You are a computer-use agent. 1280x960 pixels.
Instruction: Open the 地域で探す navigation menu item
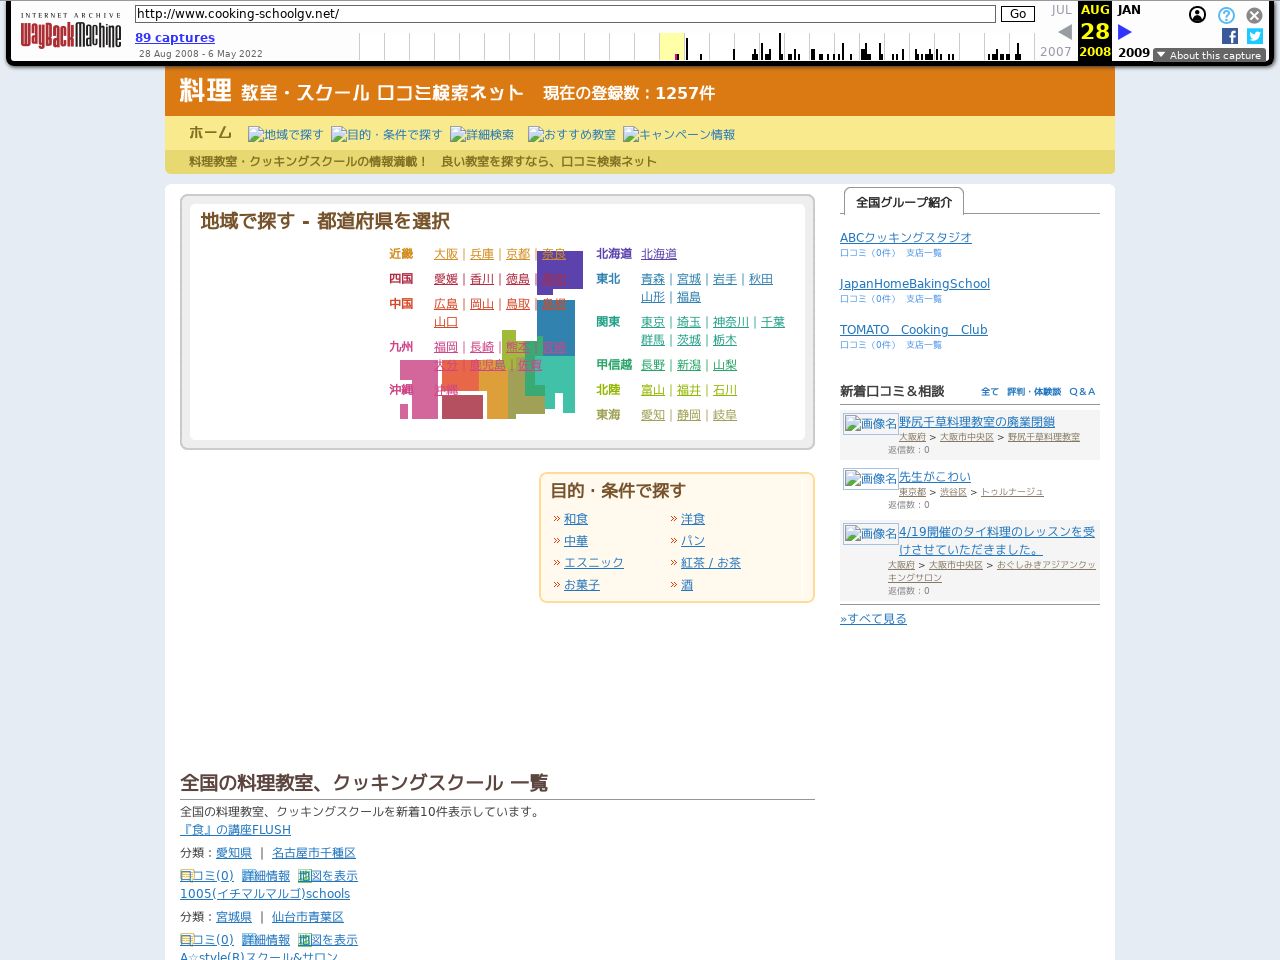(286, 135)
